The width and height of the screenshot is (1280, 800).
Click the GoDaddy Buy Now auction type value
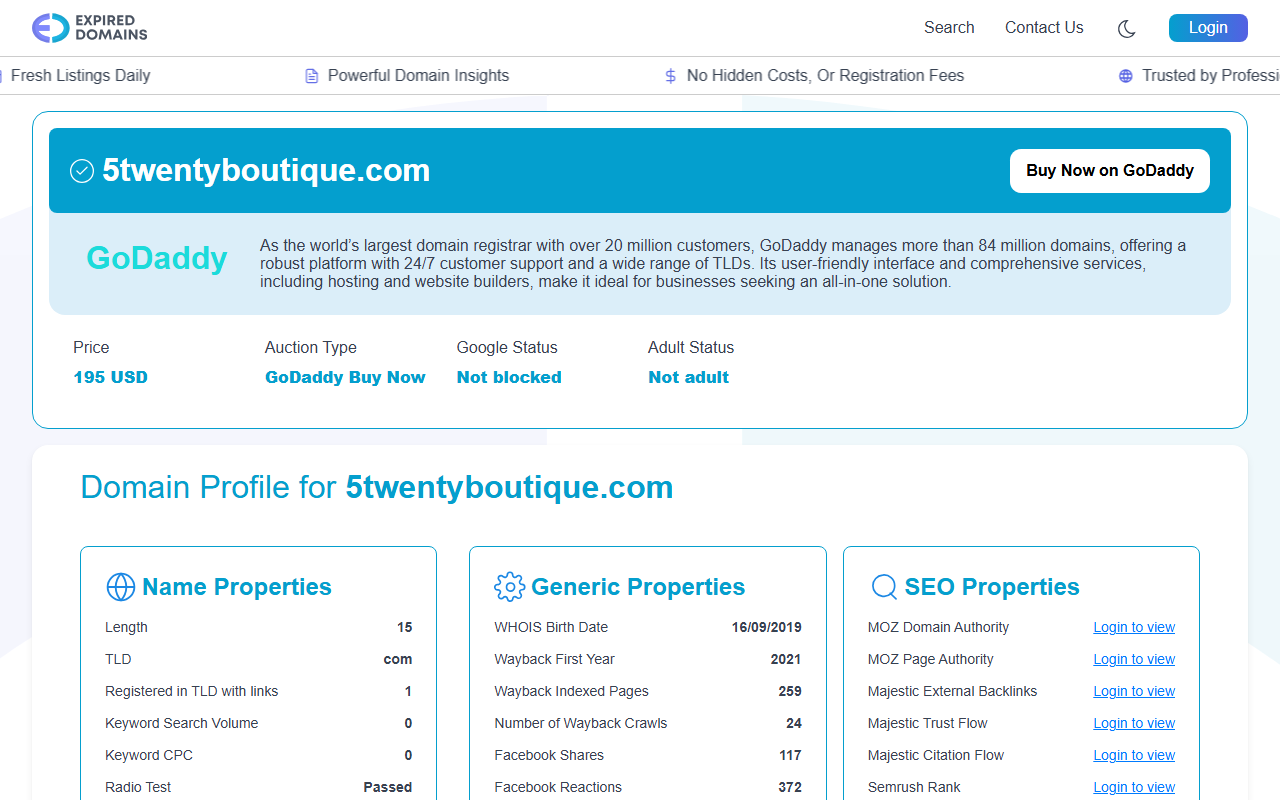coord(345,378)
